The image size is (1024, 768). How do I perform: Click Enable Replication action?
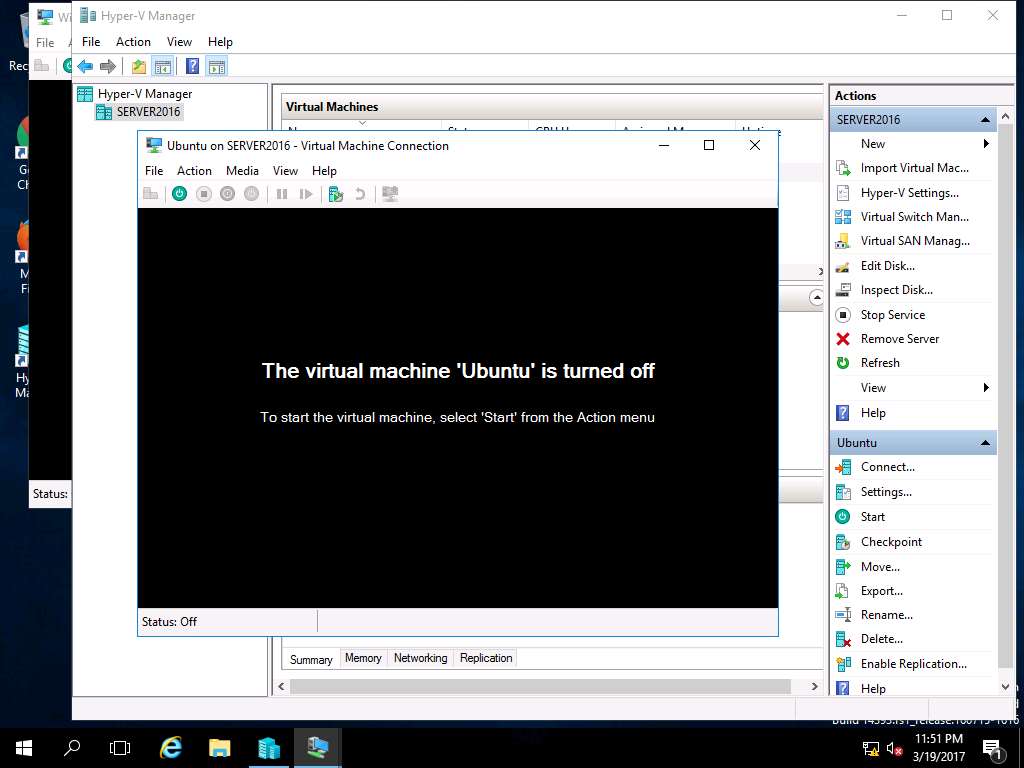(x=913, y=664)
